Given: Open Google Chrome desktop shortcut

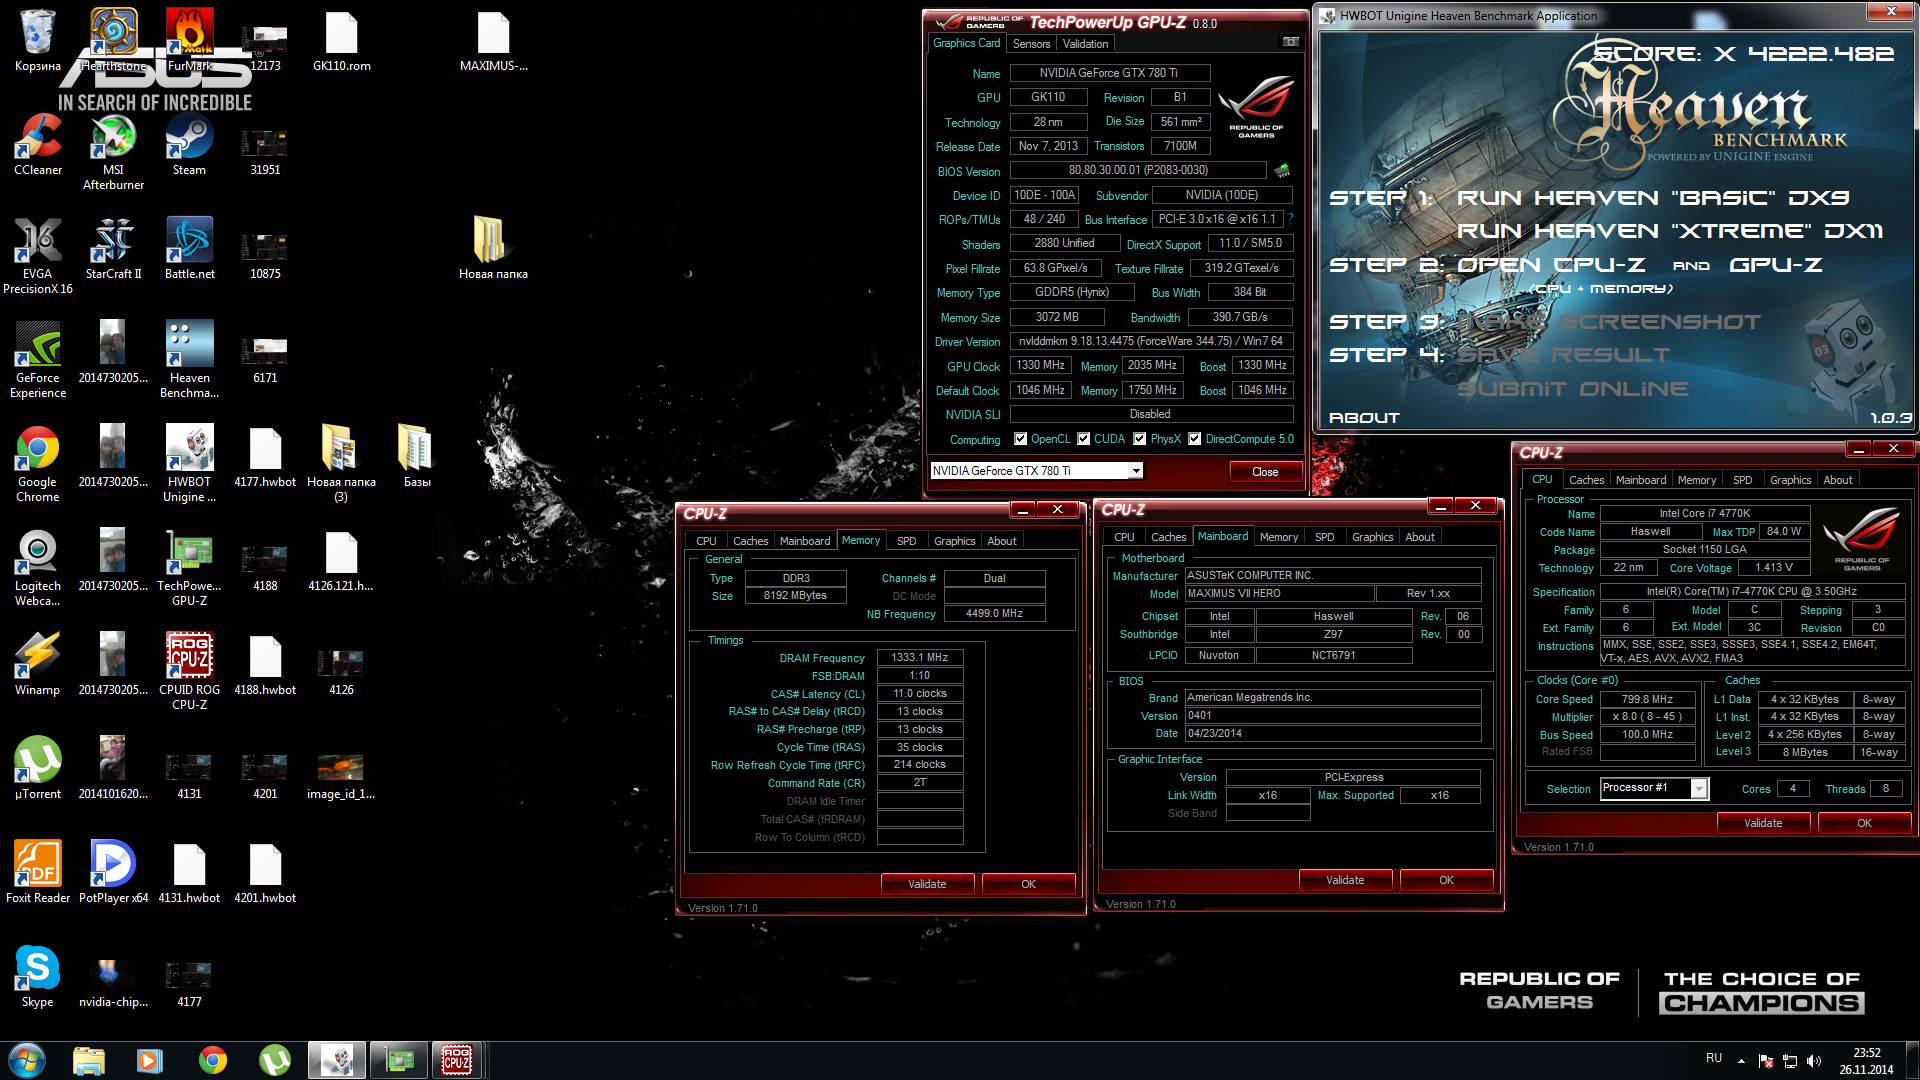Looking at the screenshot, I should pyautogui.click(x=38, y=464).
